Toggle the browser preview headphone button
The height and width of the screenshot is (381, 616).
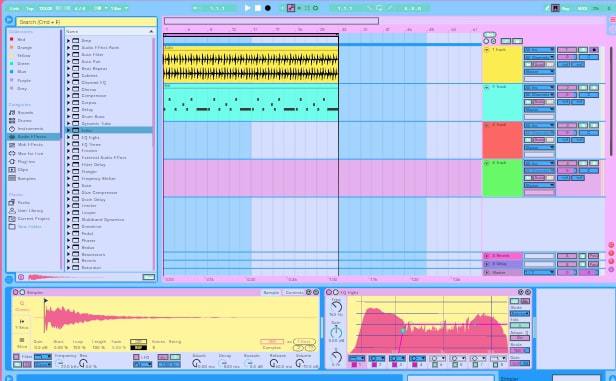point(21,277)
